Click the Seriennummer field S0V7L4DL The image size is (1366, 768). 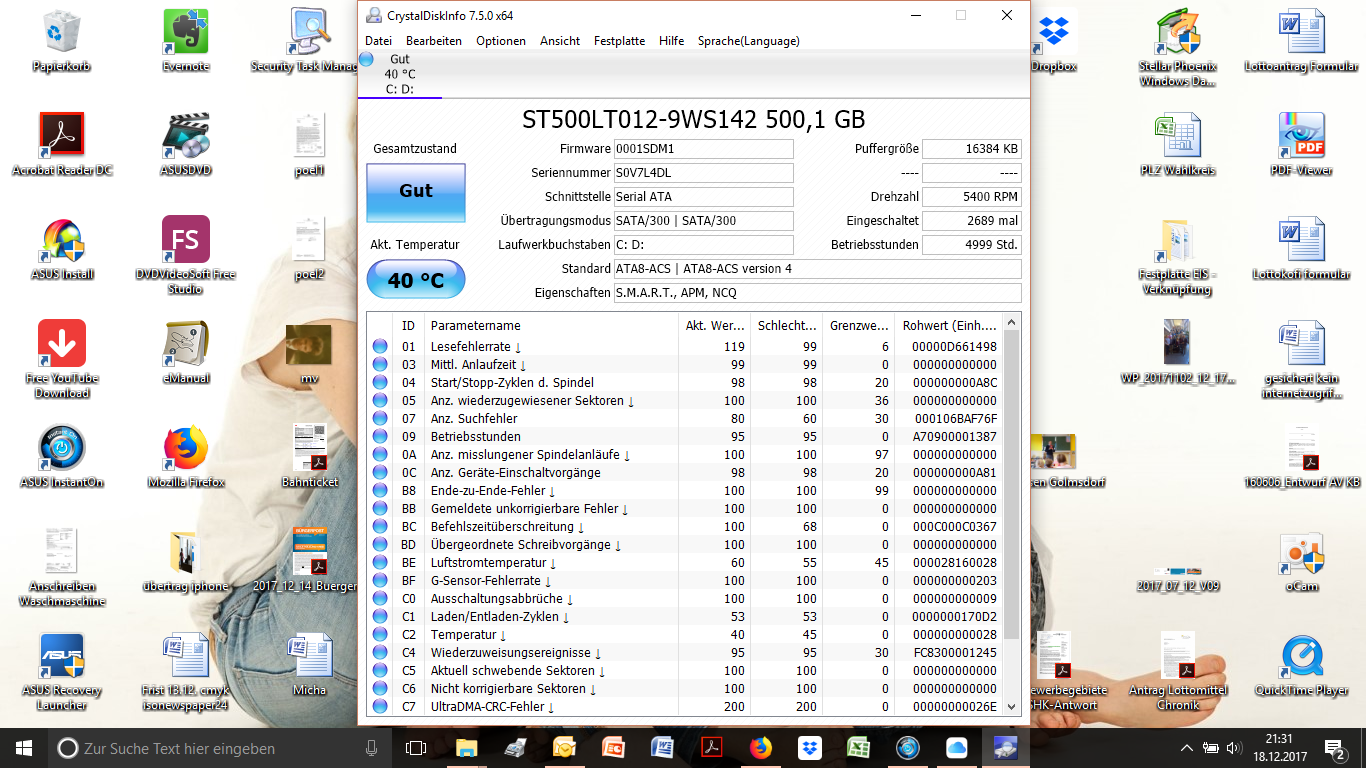click(x=703, y=173)
